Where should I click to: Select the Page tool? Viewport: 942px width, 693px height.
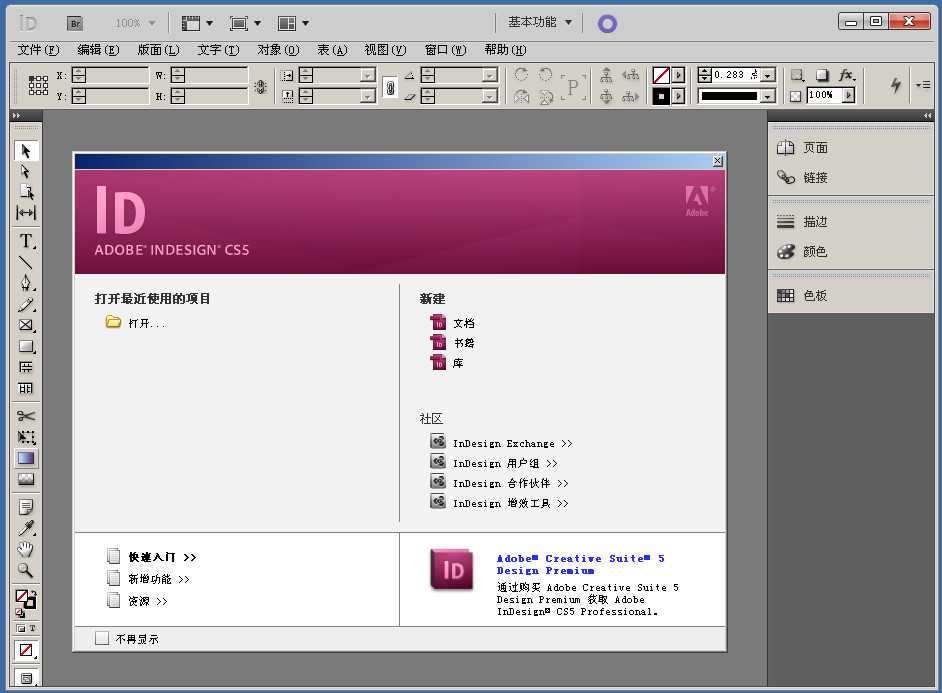(x=26, y=192)
